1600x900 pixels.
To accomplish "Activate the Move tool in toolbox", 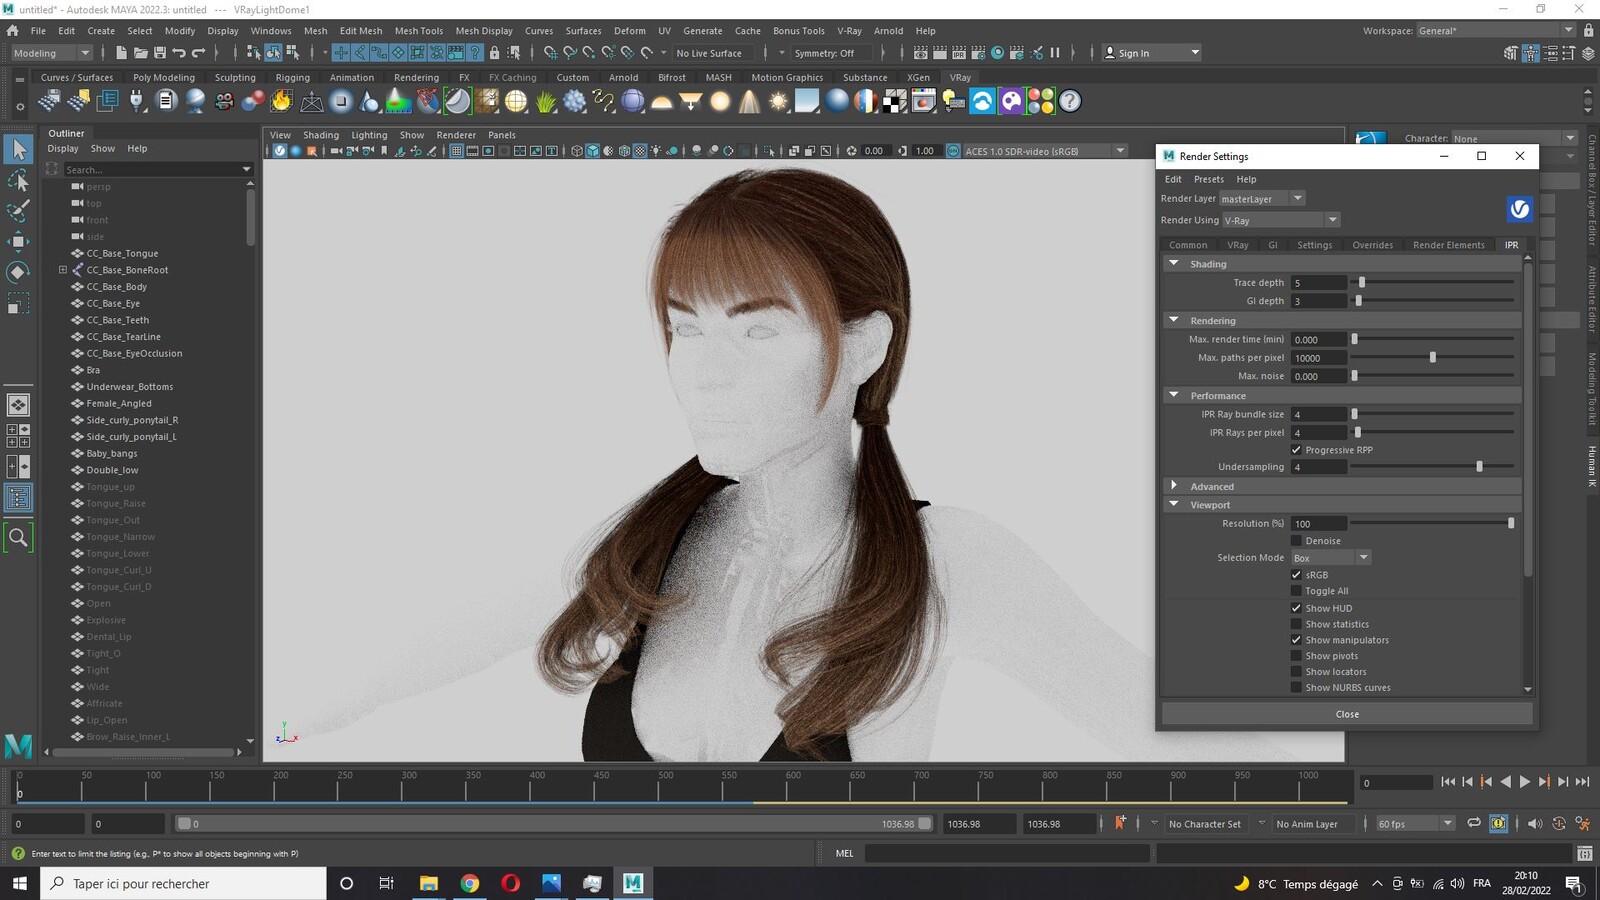I will [18, 241].
